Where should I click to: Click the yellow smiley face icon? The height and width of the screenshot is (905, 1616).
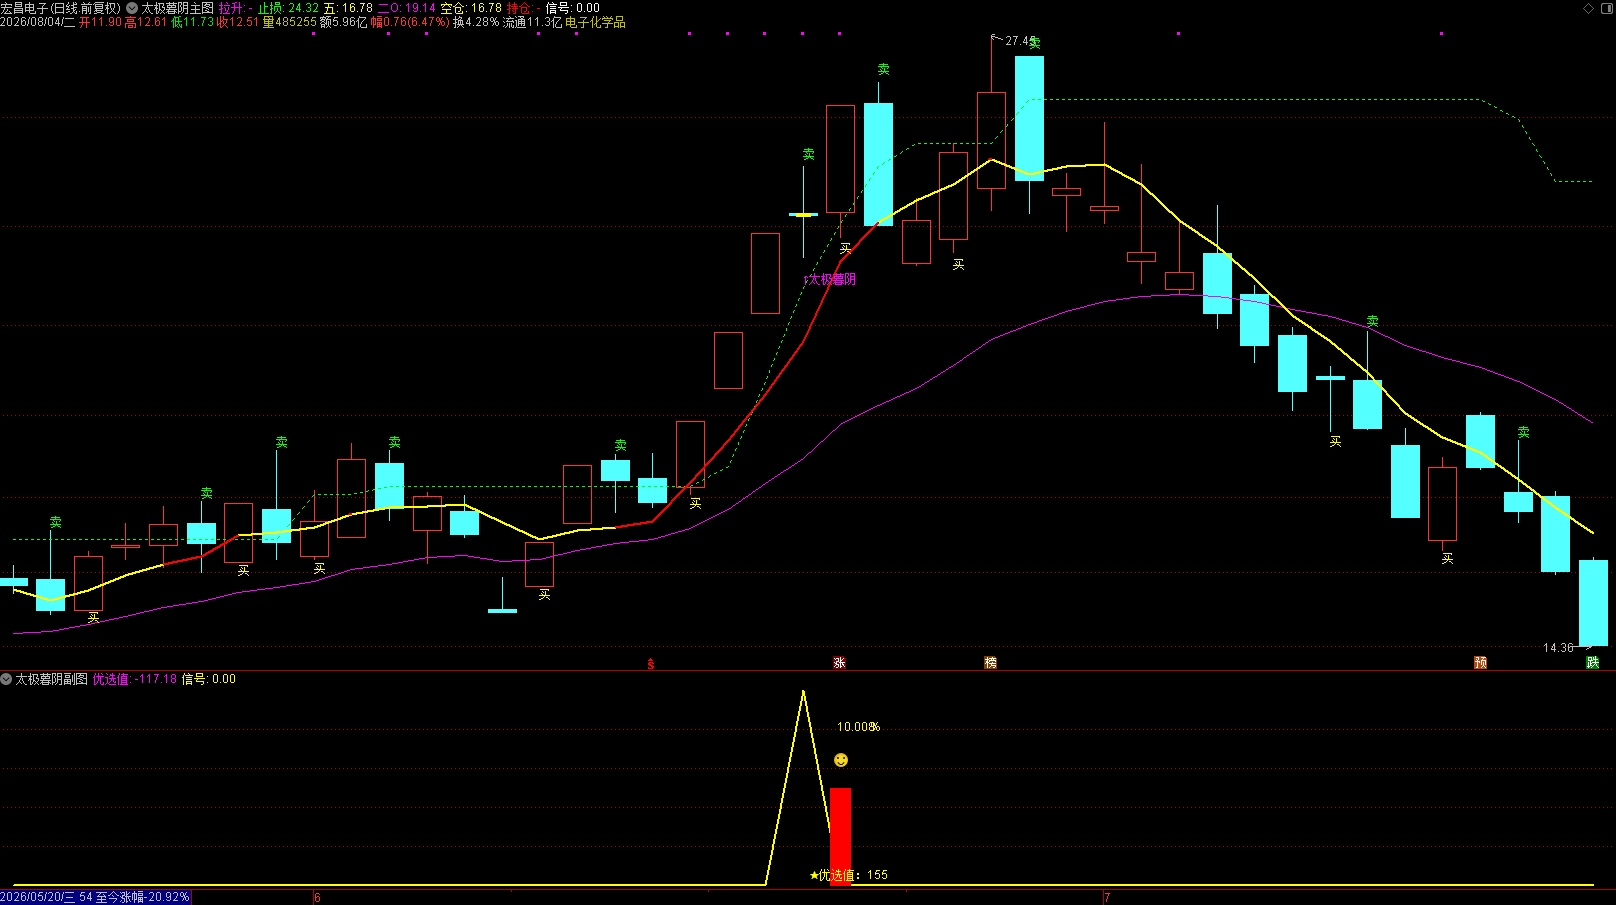coord(841,760)
